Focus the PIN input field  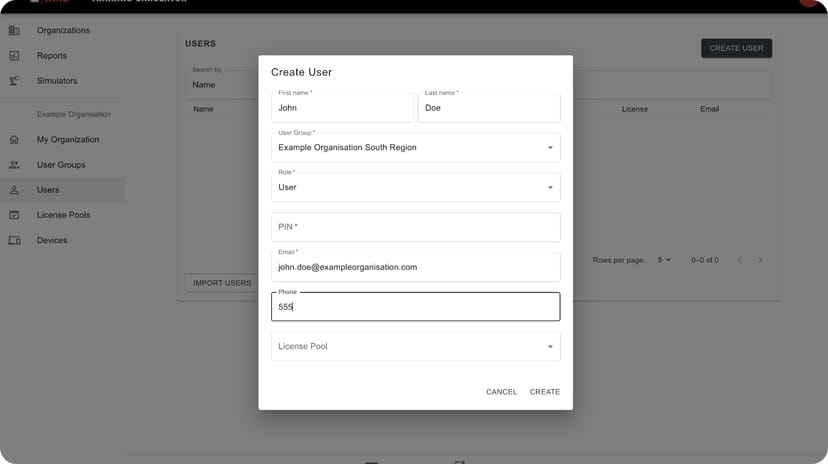(416, 227)
